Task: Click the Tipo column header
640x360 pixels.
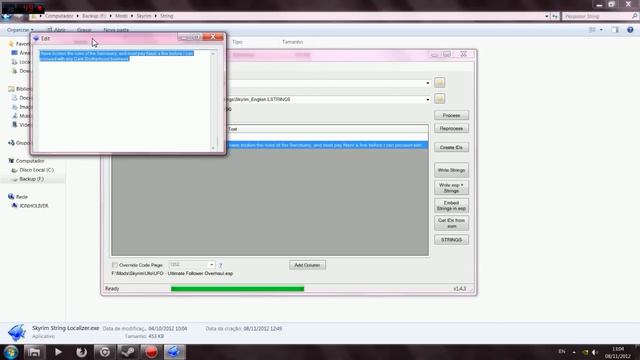Action: [x=237, y=42]
